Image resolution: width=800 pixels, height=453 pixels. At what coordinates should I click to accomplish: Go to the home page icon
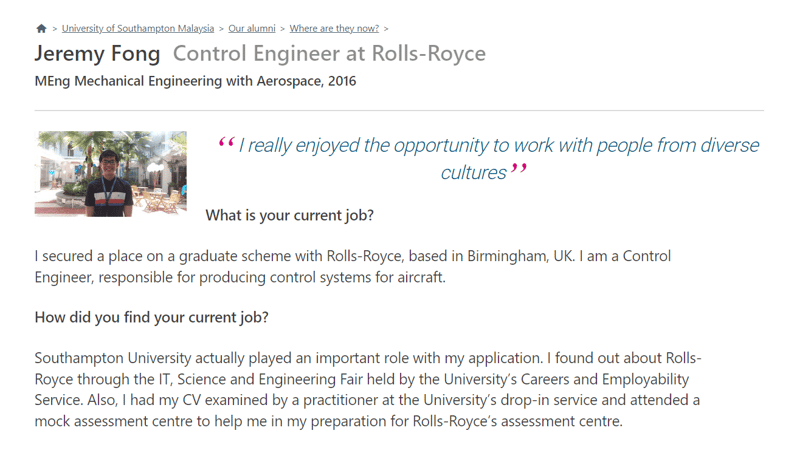(x=41, y=29)
